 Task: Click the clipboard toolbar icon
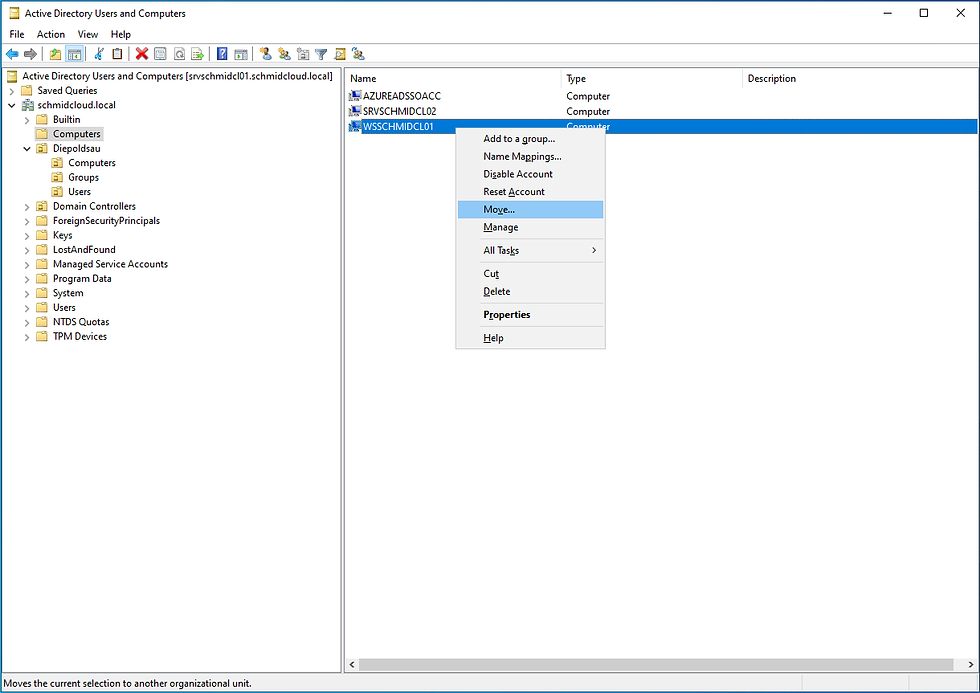(117, 54)
